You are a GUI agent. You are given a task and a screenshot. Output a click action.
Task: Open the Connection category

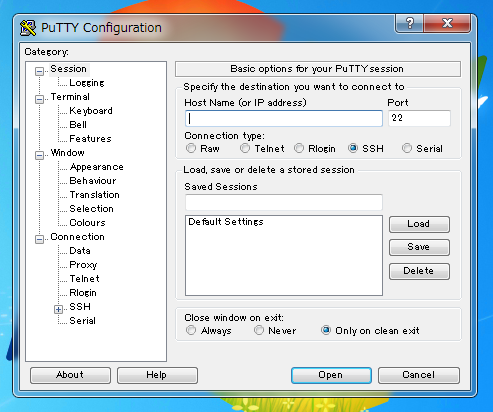tap(77, 237)
